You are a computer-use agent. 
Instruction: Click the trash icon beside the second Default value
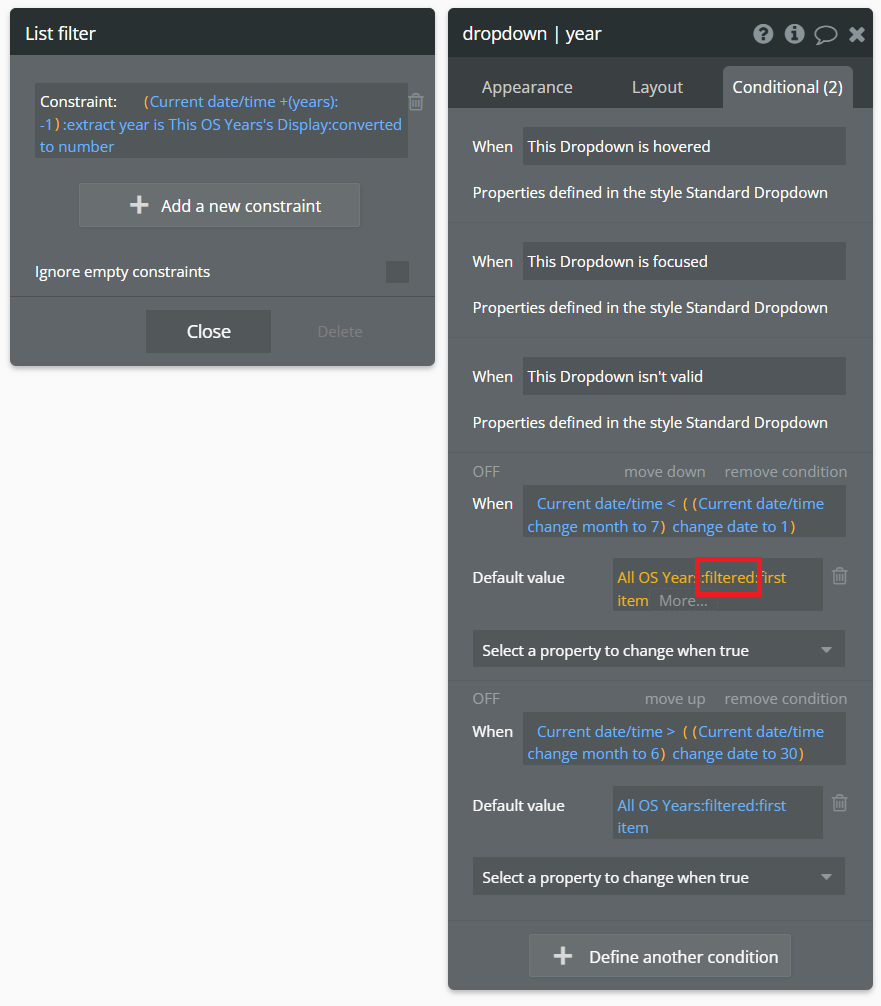[839, 803]
